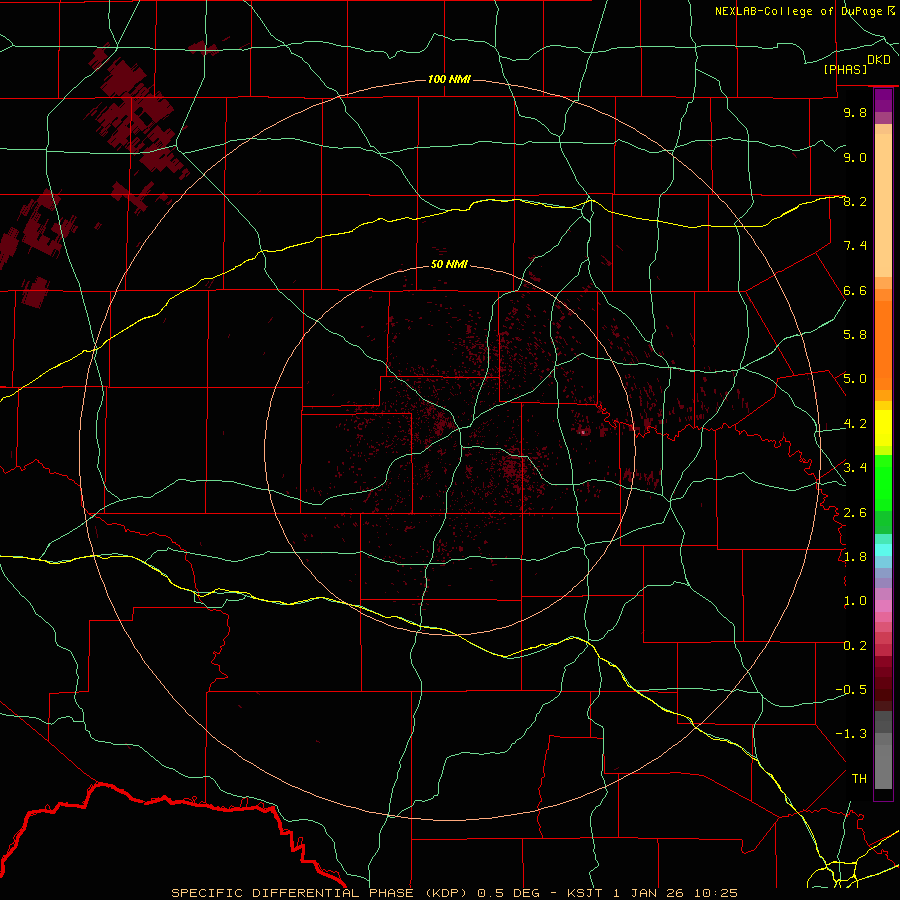Click the 3.4 value on the color scale
900x900 pixels.
click(855, 467)
